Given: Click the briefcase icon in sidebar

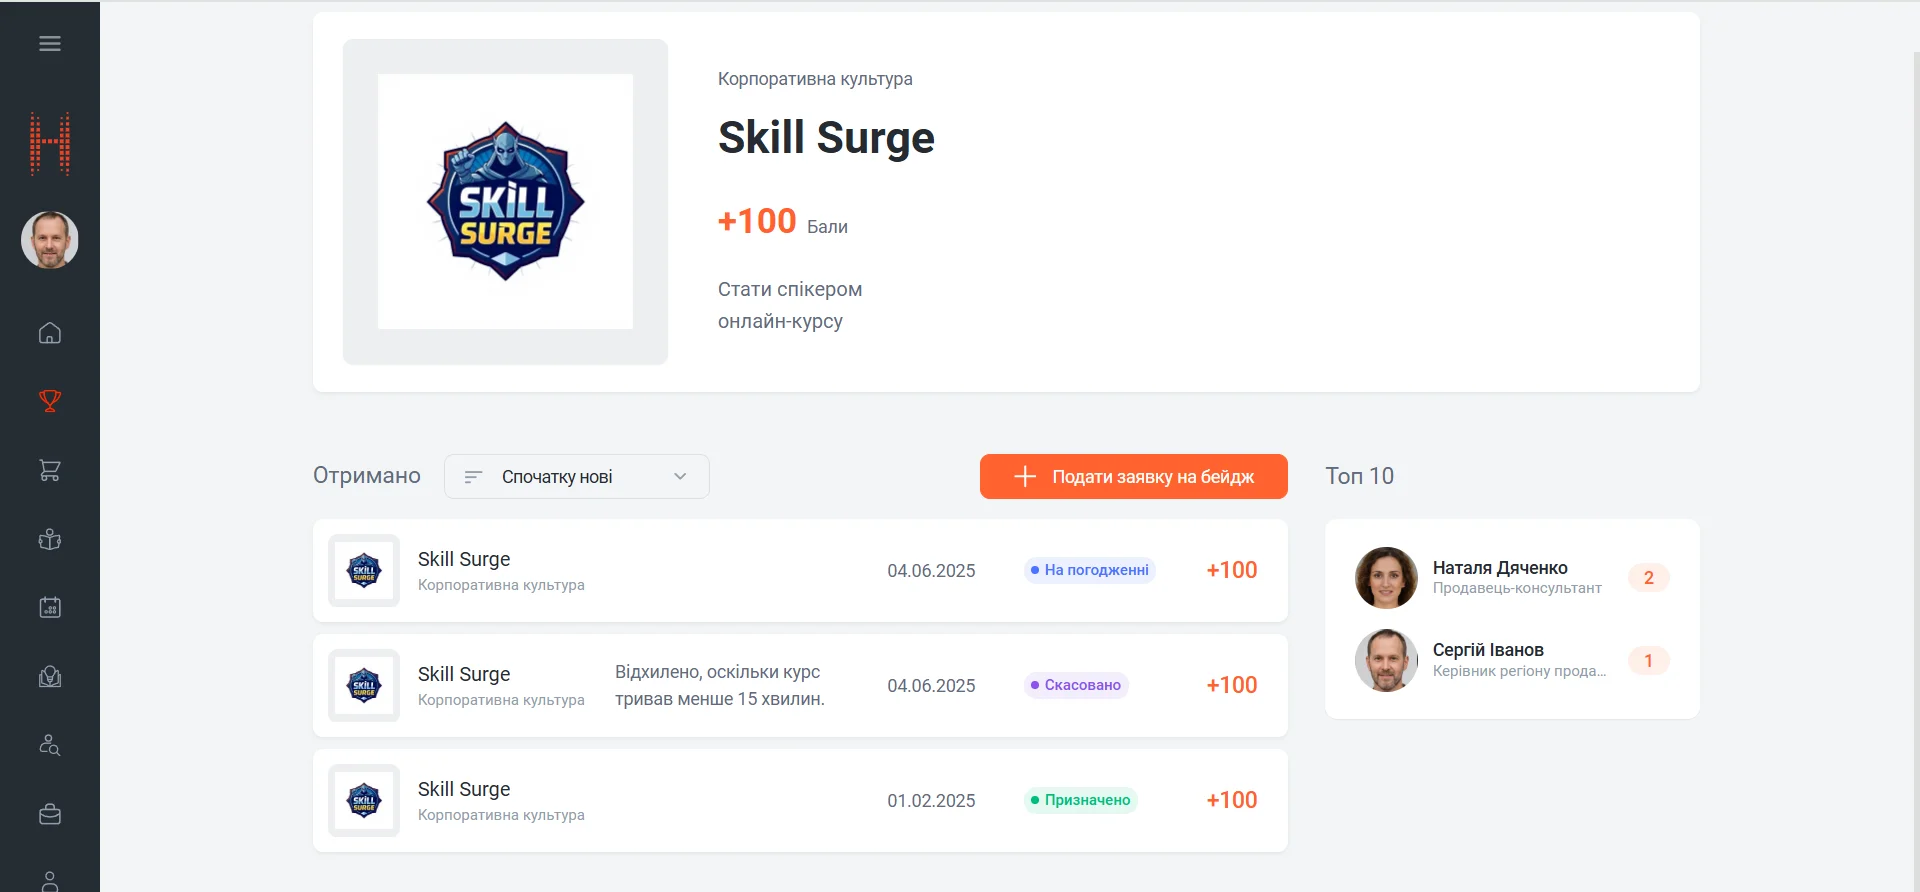Looking at the screenshot, I should point(50,814).
